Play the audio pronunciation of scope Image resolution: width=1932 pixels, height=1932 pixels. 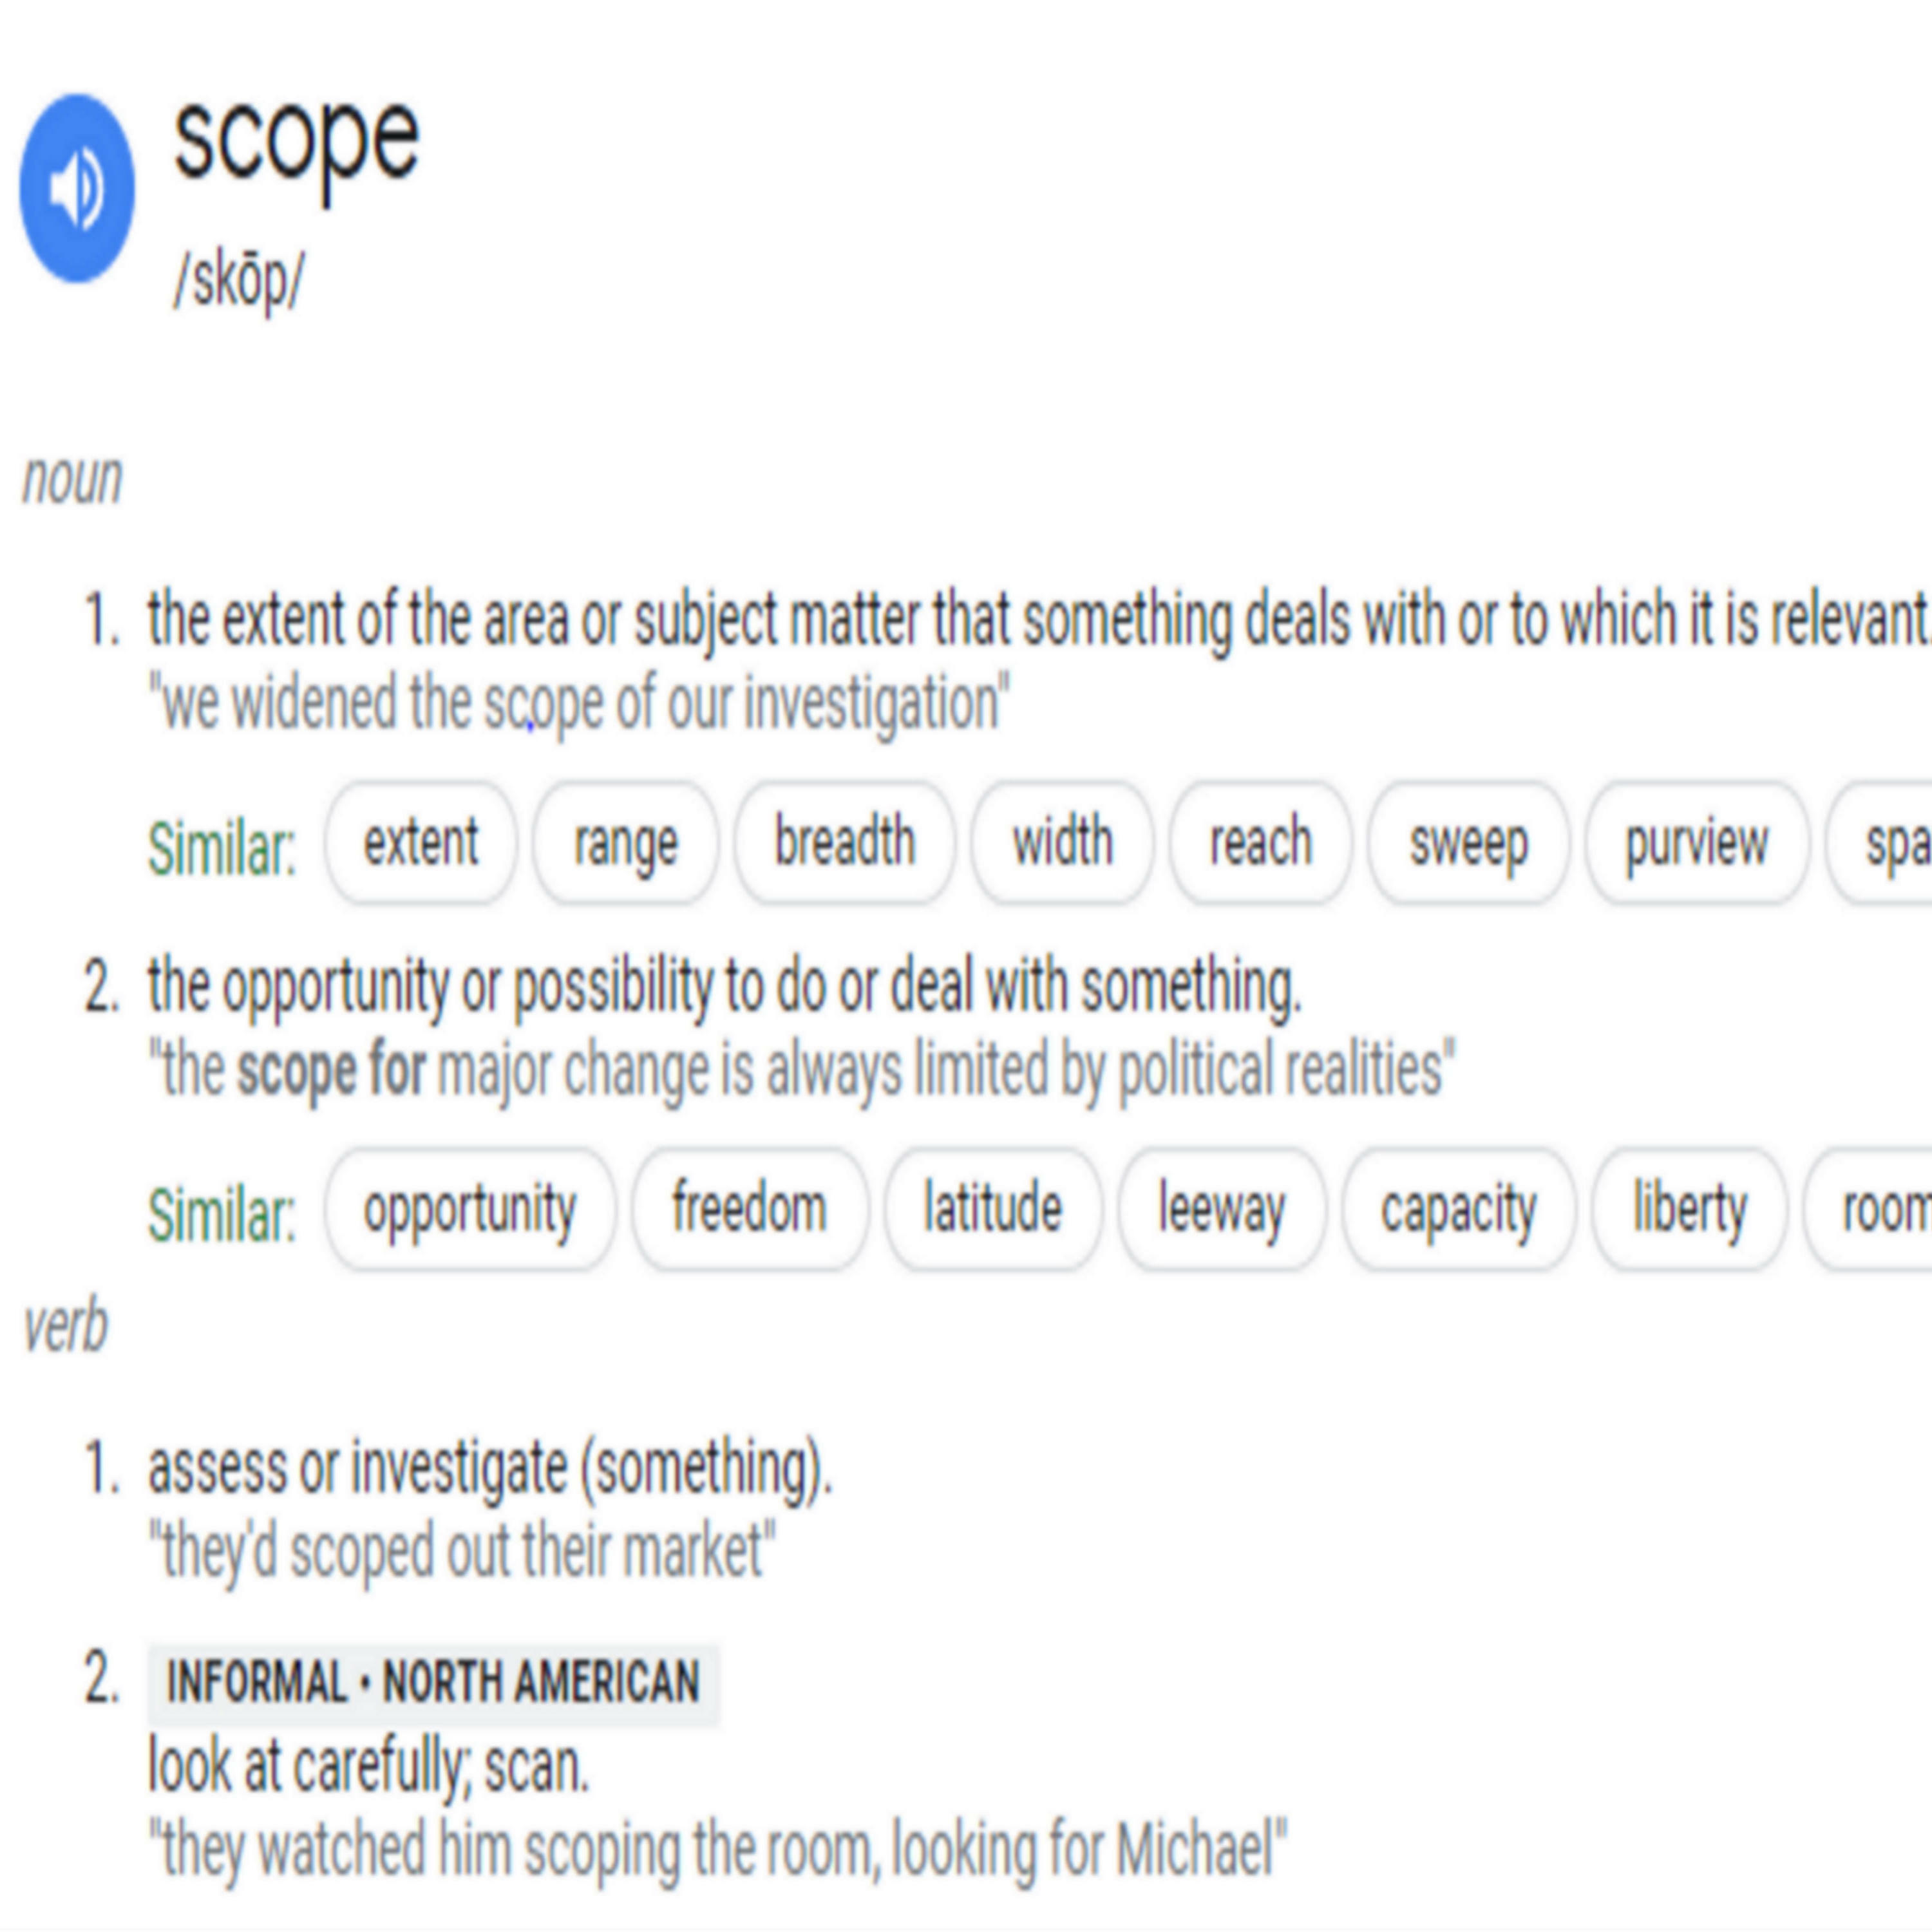point(77,189)
